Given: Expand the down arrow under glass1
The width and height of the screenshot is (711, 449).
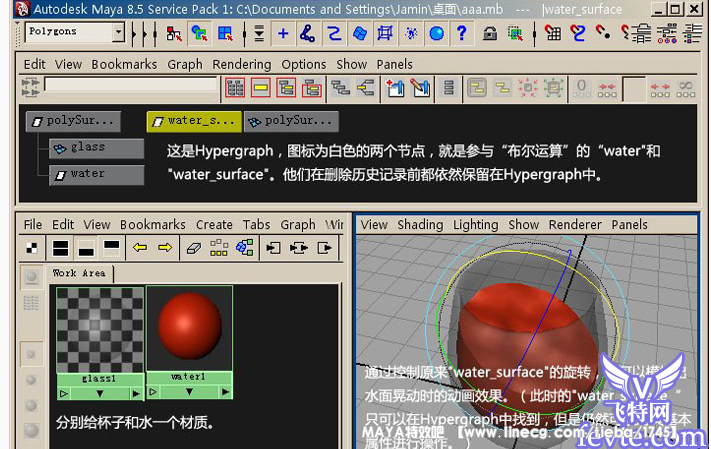Looking at the screenshot, I should pos(100,394).
